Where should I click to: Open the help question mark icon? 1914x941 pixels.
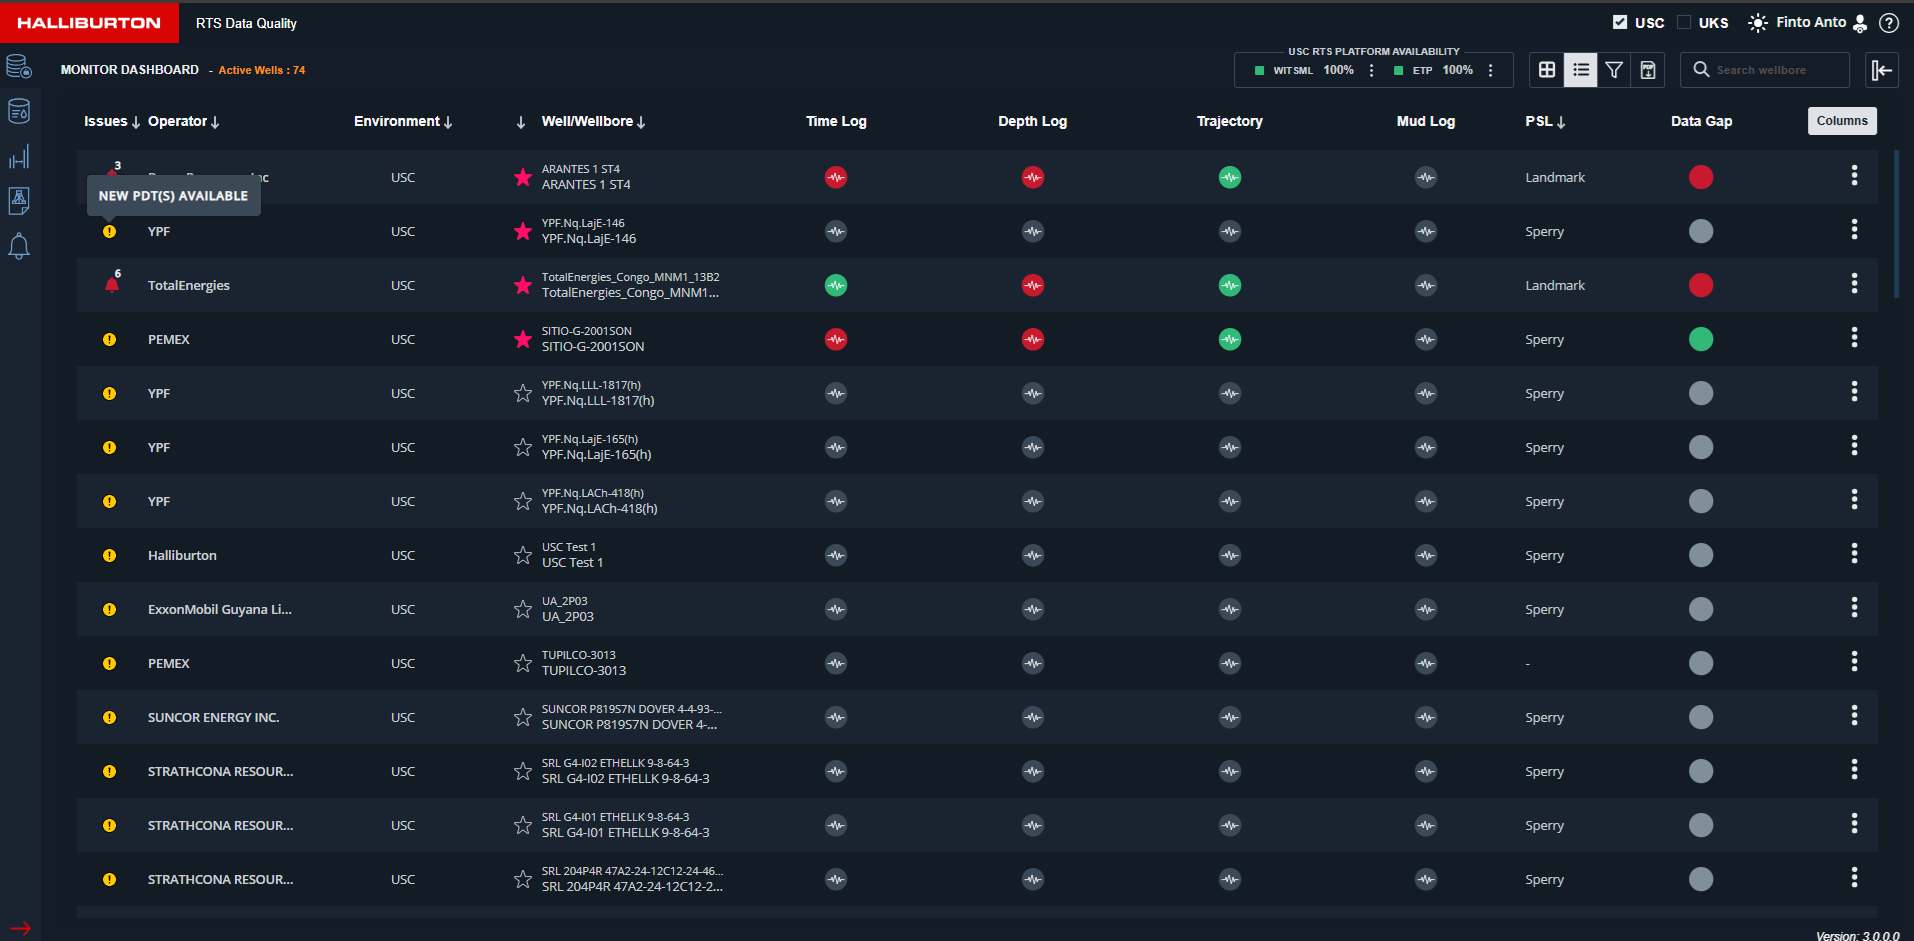1889,23
